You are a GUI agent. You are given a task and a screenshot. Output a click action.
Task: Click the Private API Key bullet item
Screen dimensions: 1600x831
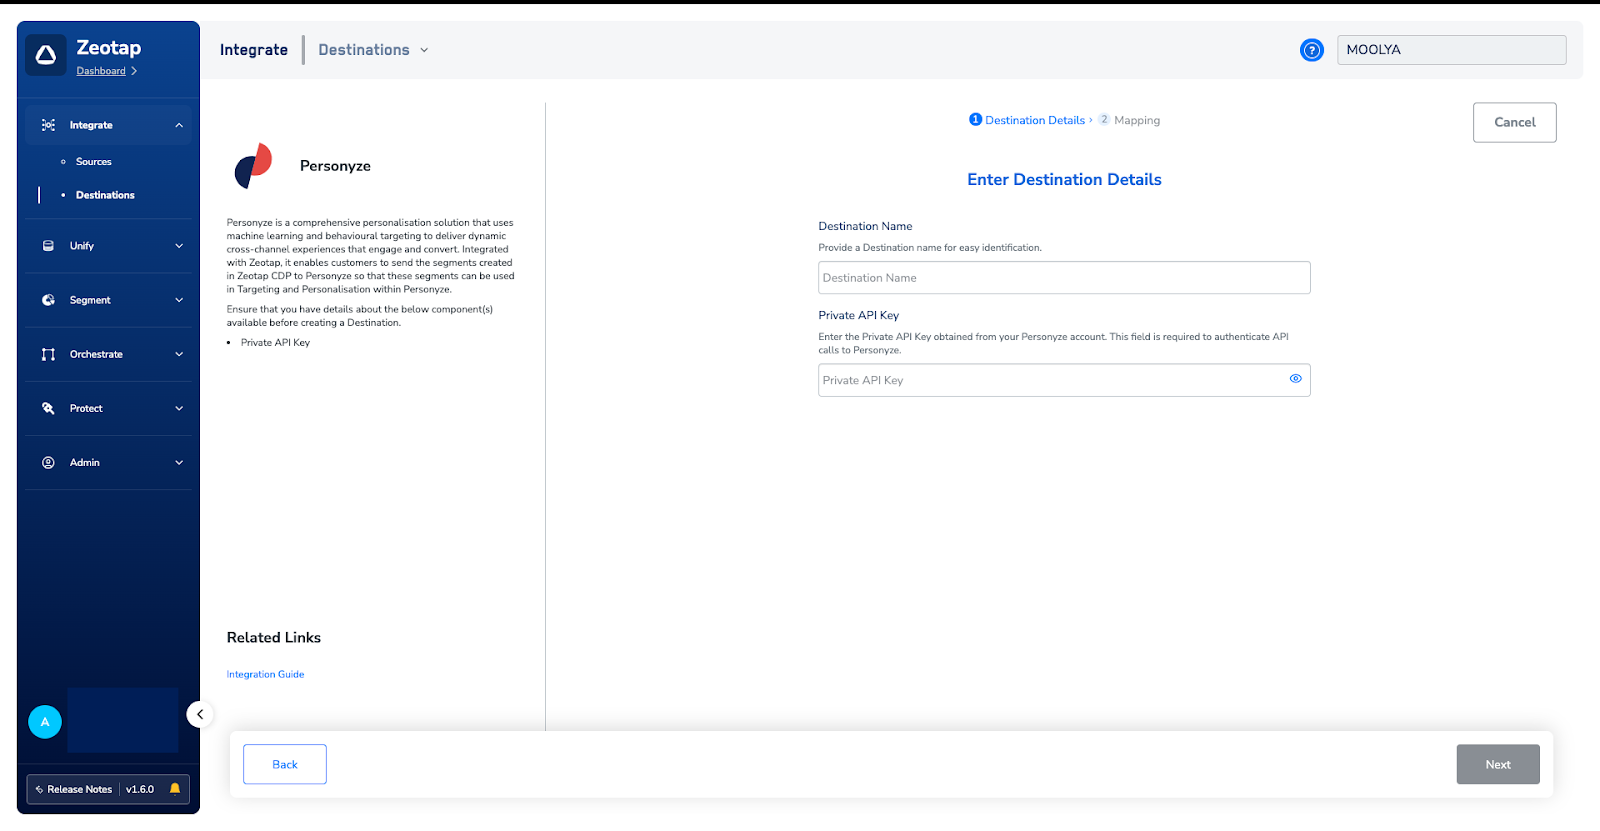[x=275, y=343]
